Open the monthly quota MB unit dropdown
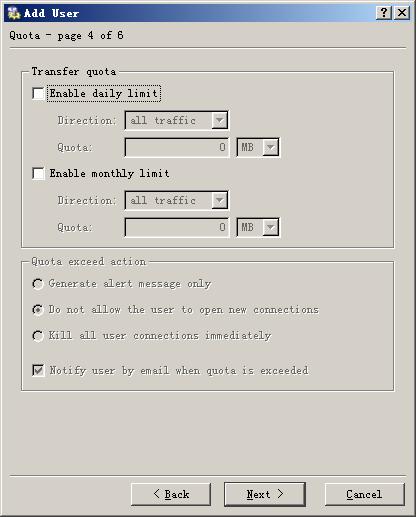The image size is (416, 517). [x=258, y=227]
